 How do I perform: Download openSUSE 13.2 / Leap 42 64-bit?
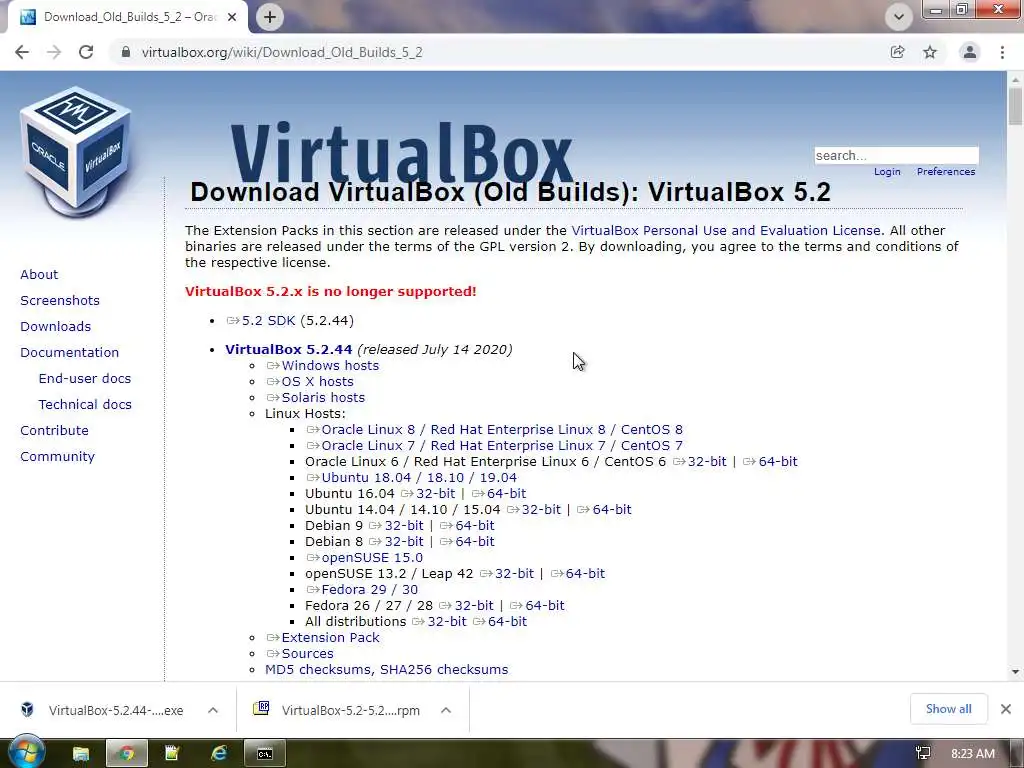pos(585,573)
